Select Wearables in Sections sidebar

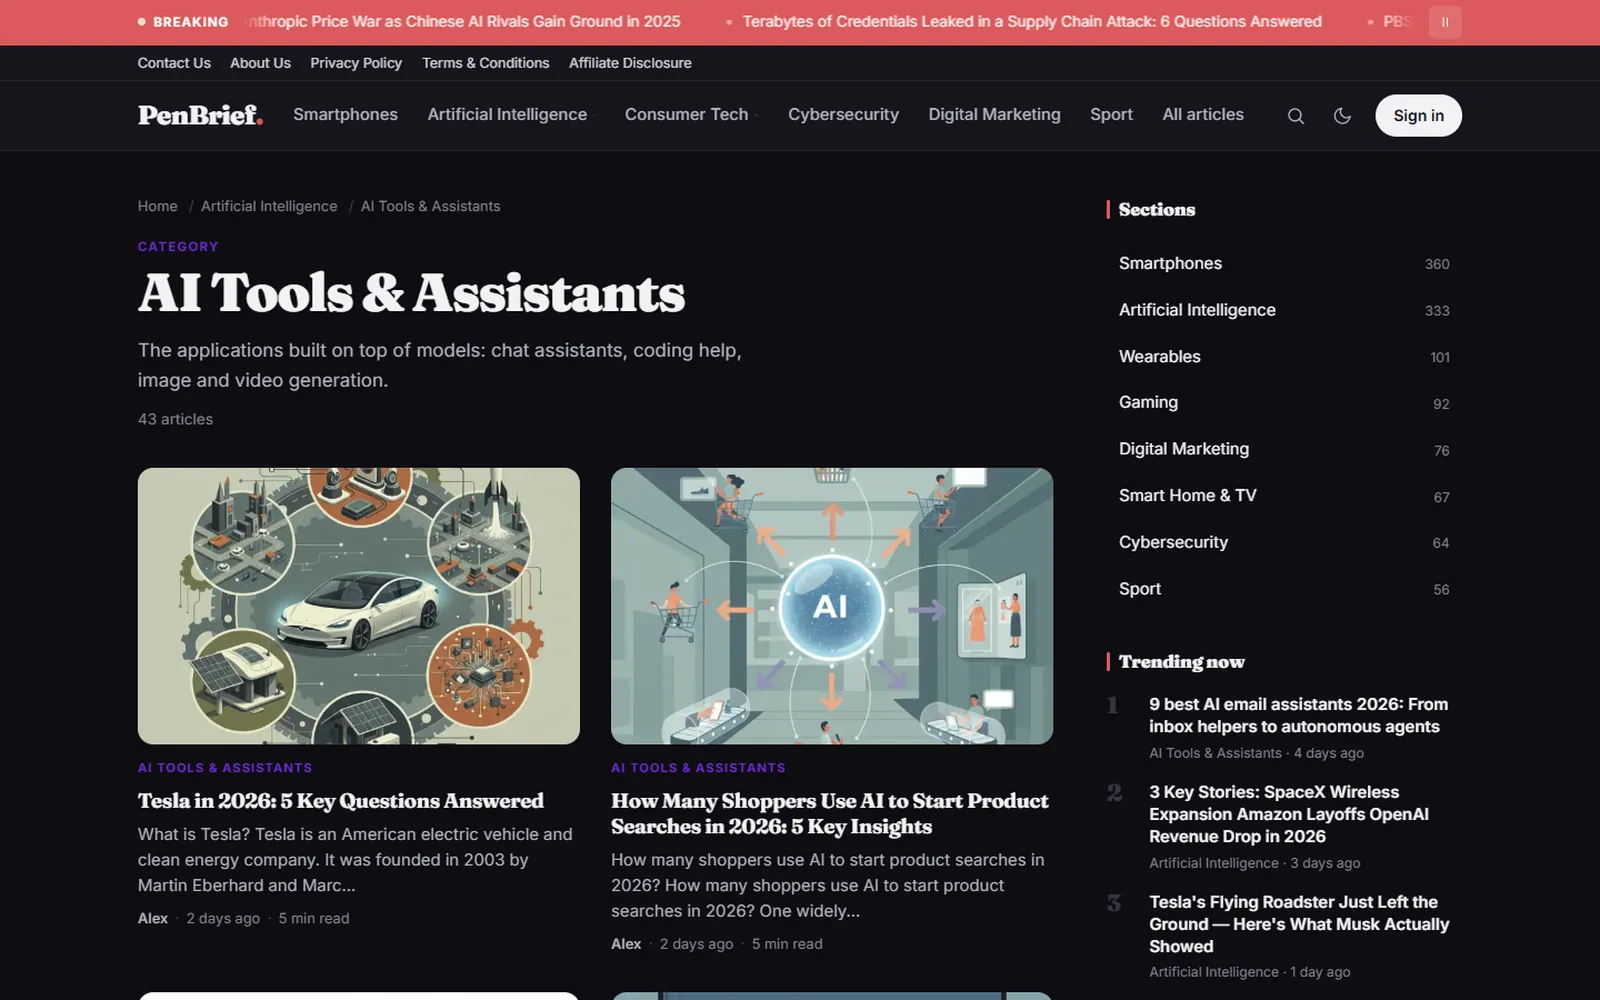click(x=1284, y=357)
